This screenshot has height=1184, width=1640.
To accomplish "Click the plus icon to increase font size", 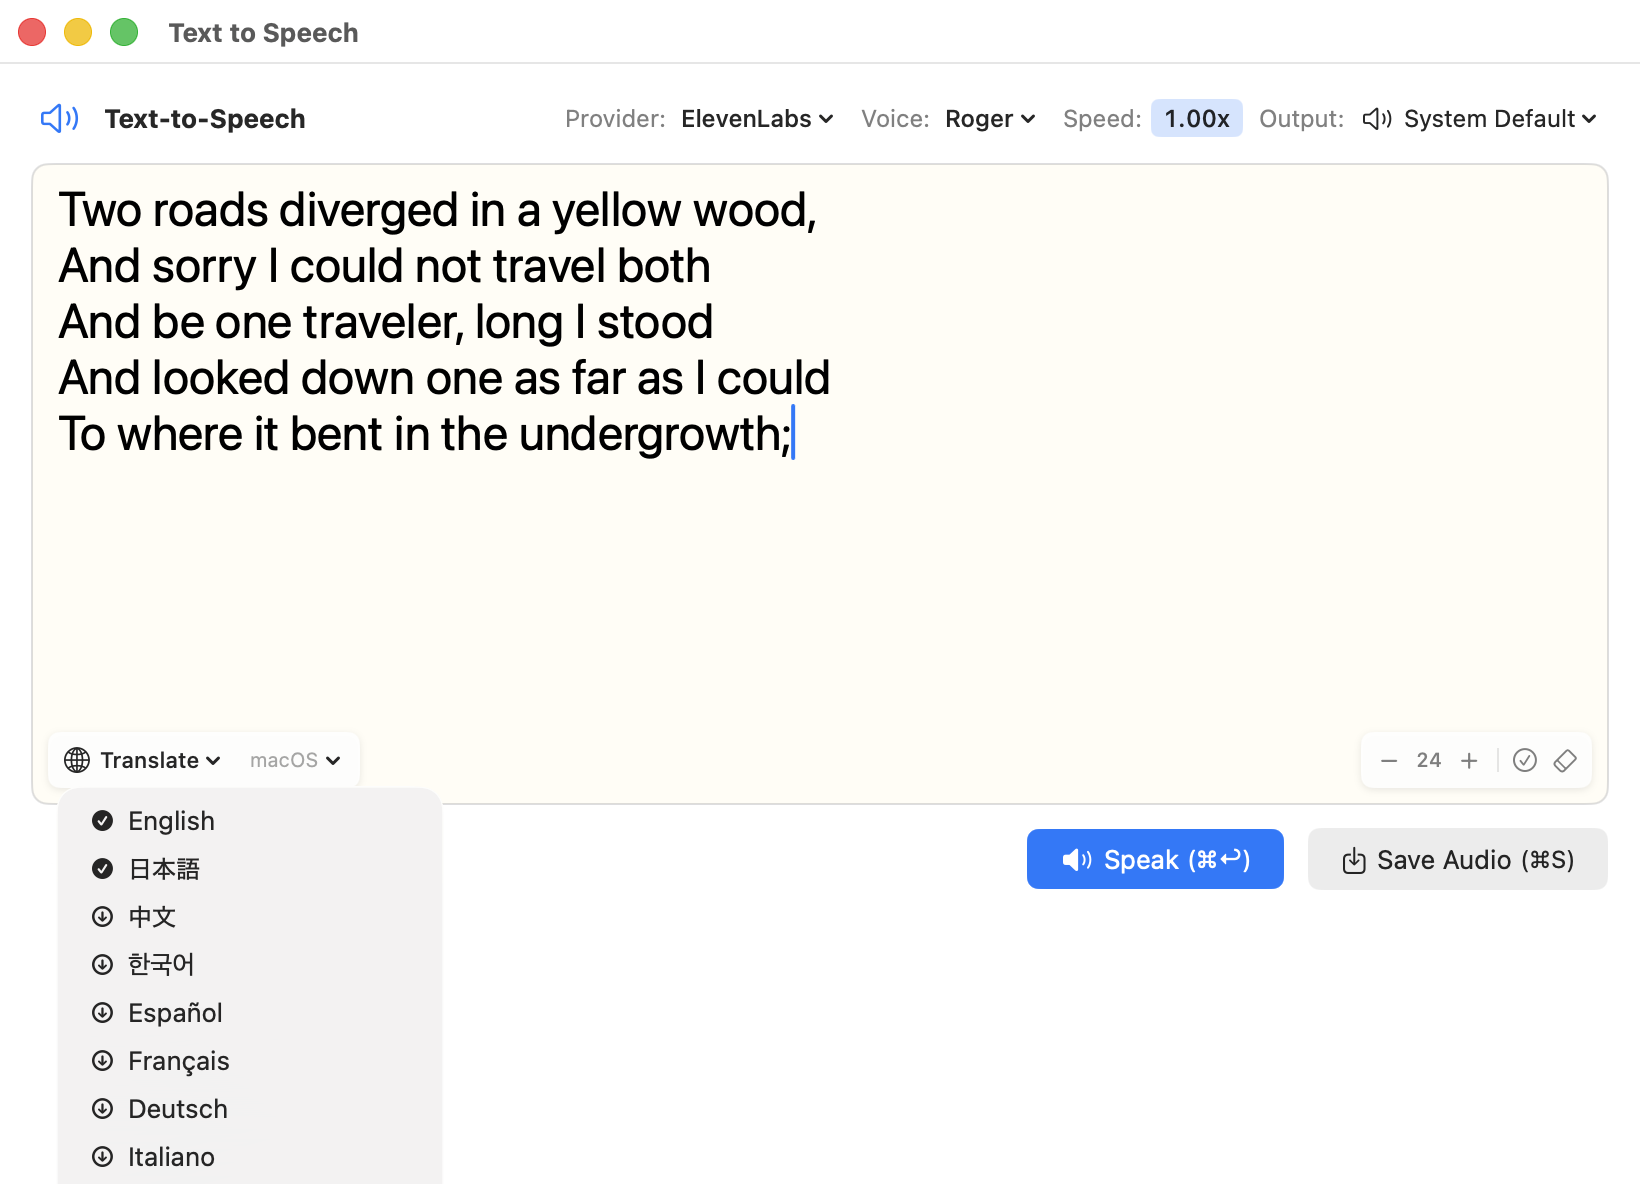I will coord(1469,760).
